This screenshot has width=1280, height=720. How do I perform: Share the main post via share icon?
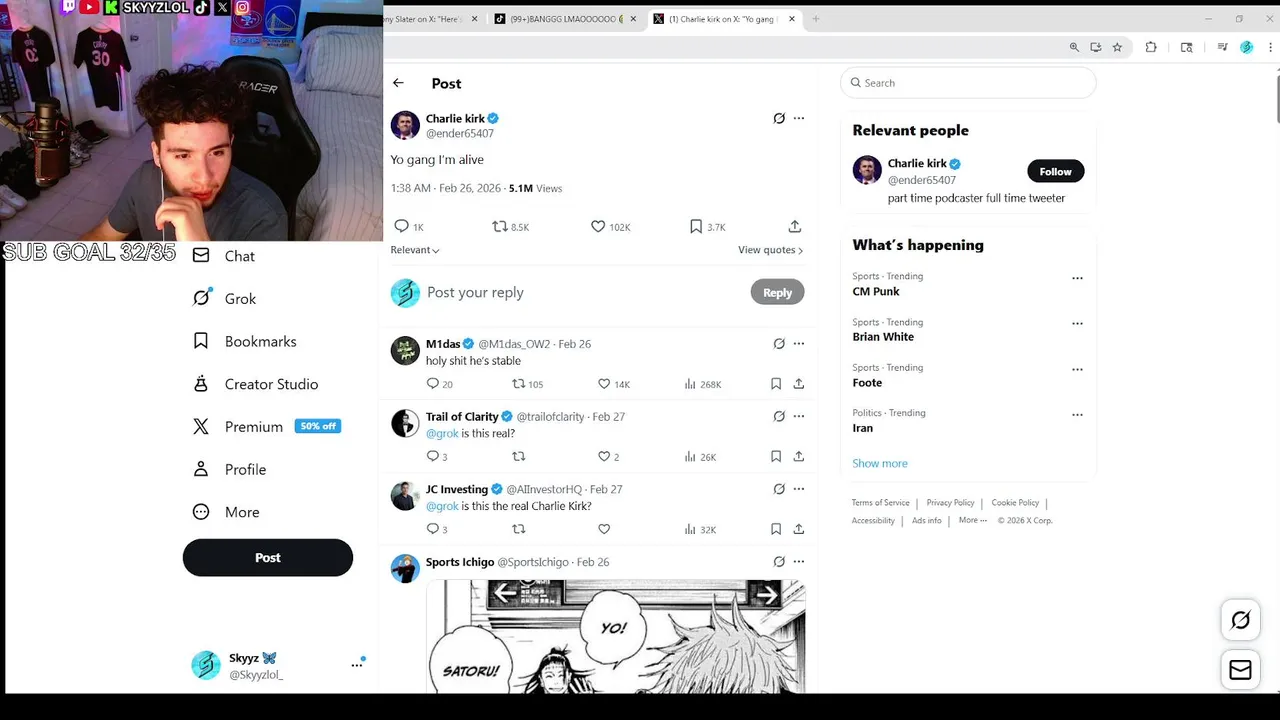coord(795,227)
